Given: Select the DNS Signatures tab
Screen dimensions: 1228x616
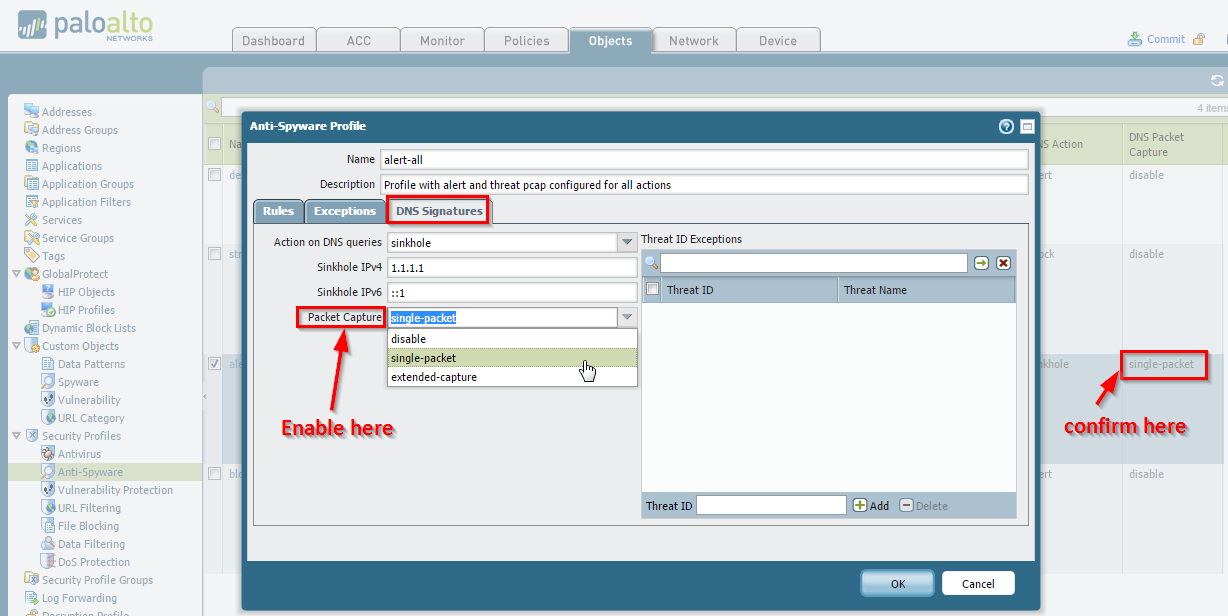Looking at the screenshot, I should [x=439, y=211].
